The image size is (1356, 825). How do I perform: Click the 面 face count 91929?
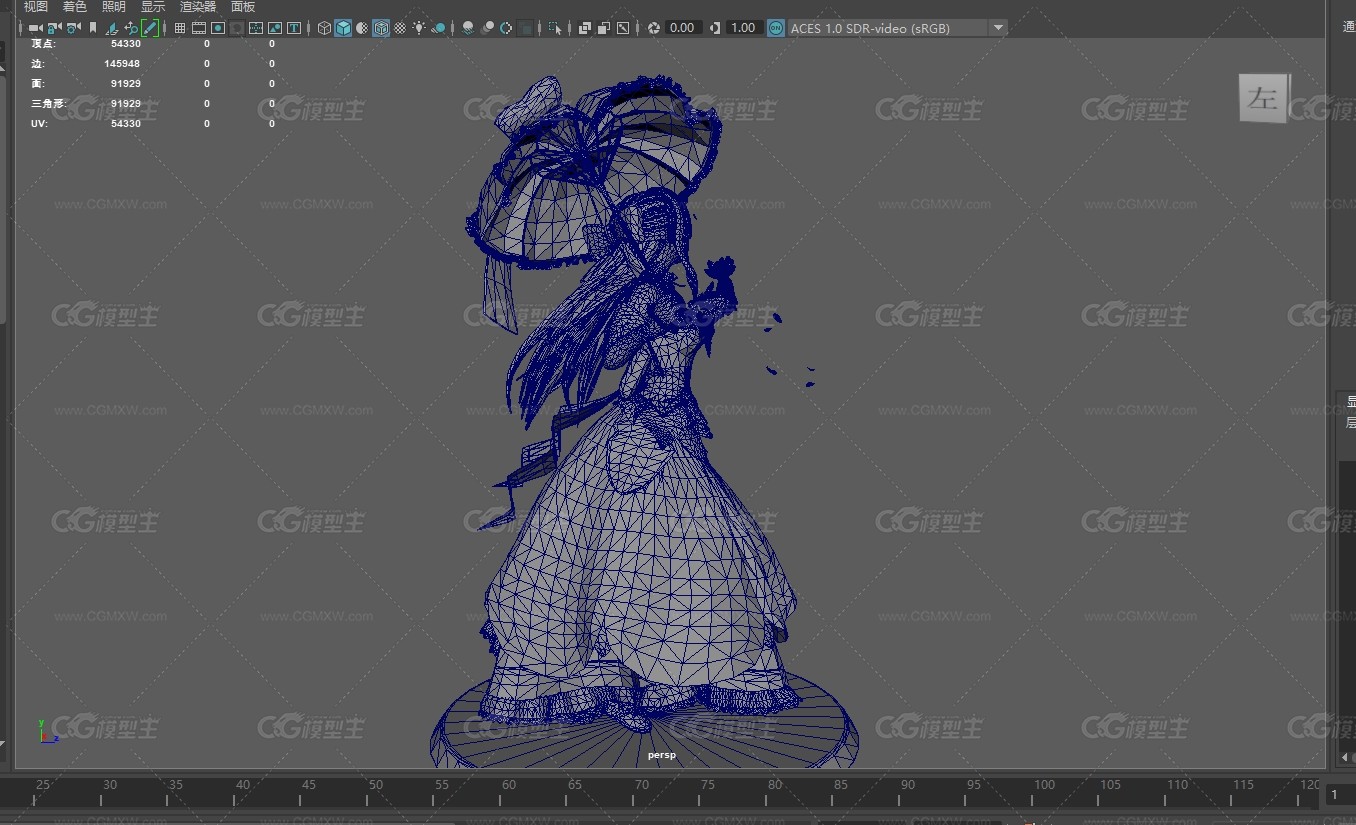pos(126,84)
